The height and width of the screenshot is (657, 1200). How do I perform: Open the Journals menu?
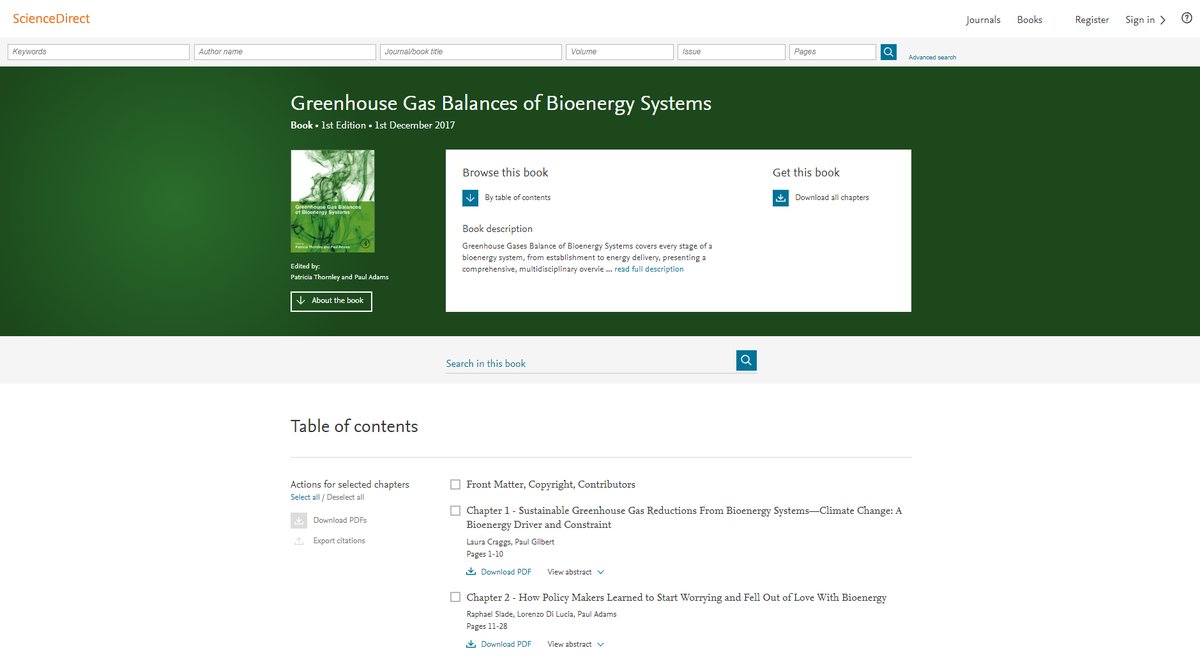pyautogui.click(x=982, y=20)
